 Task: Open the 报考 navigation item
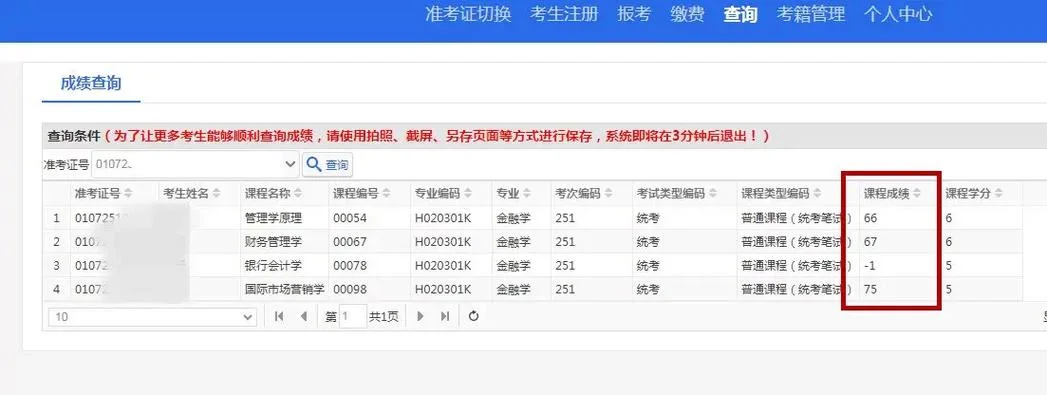point(634,14)
